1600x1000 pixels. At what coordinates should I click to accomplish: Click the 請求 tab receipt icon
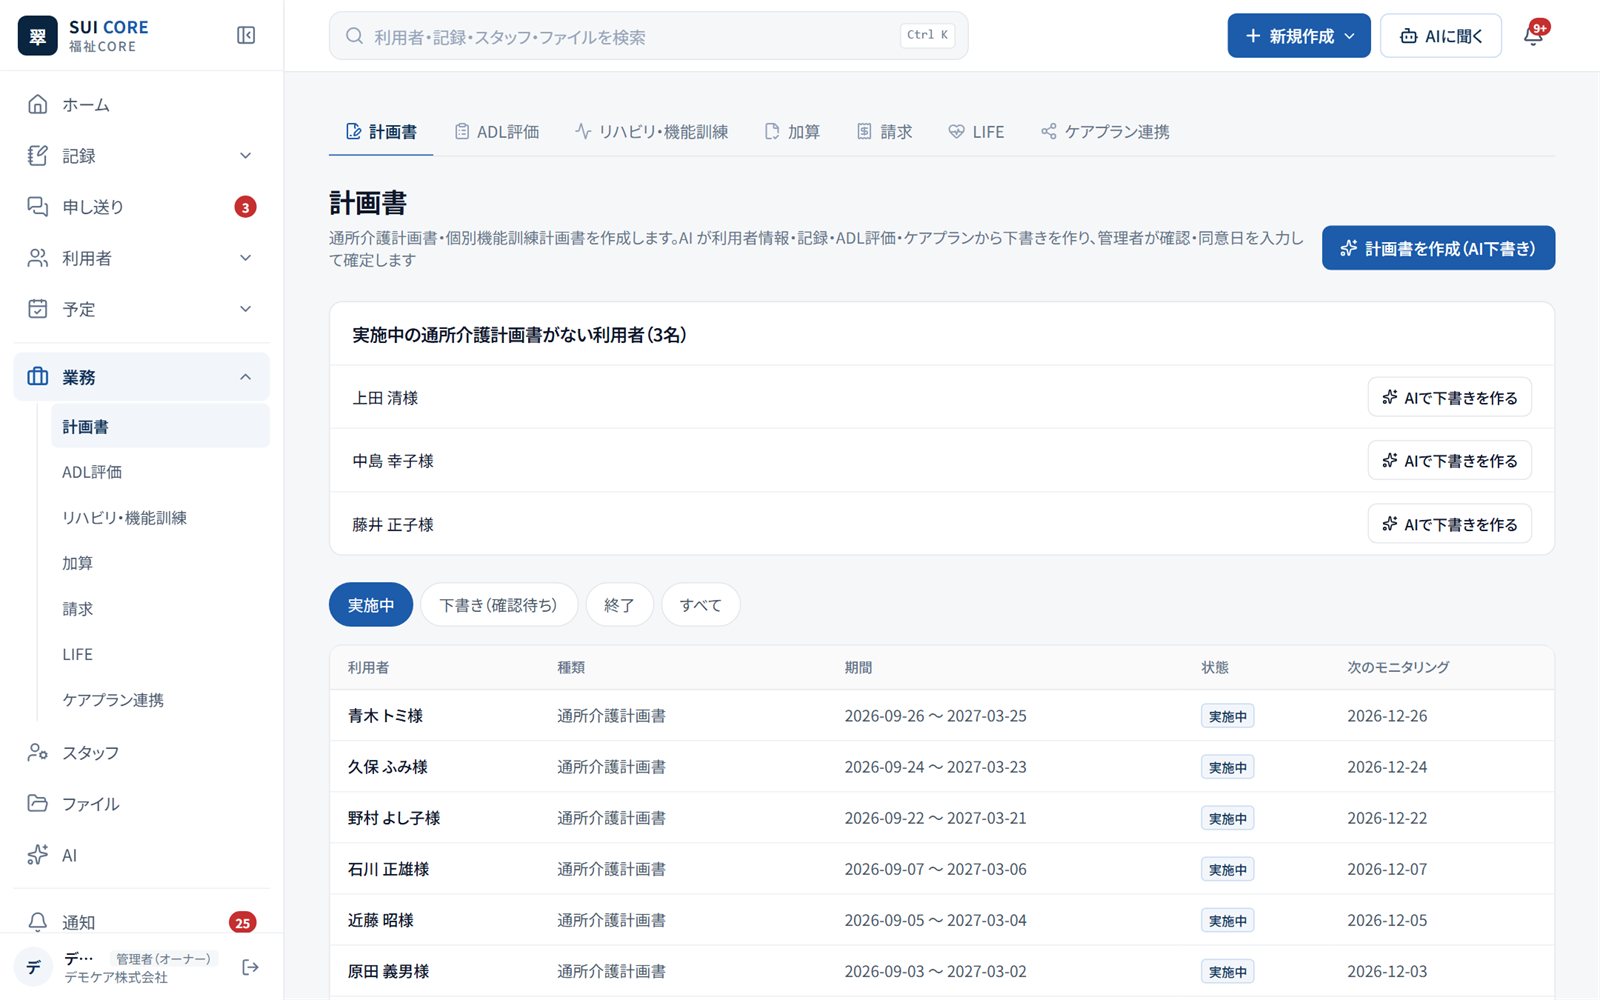(x=864, y=131)
